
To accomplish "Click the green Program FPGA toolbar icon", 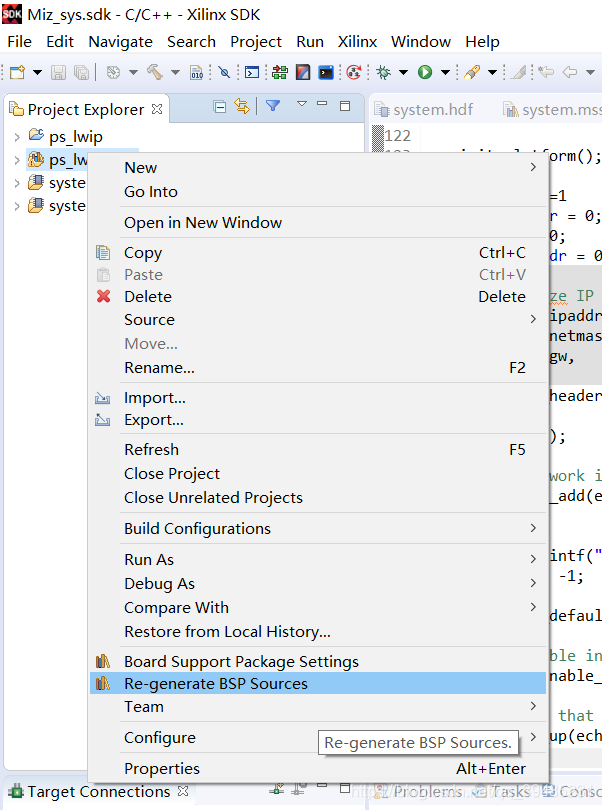I will pos(280,72).
